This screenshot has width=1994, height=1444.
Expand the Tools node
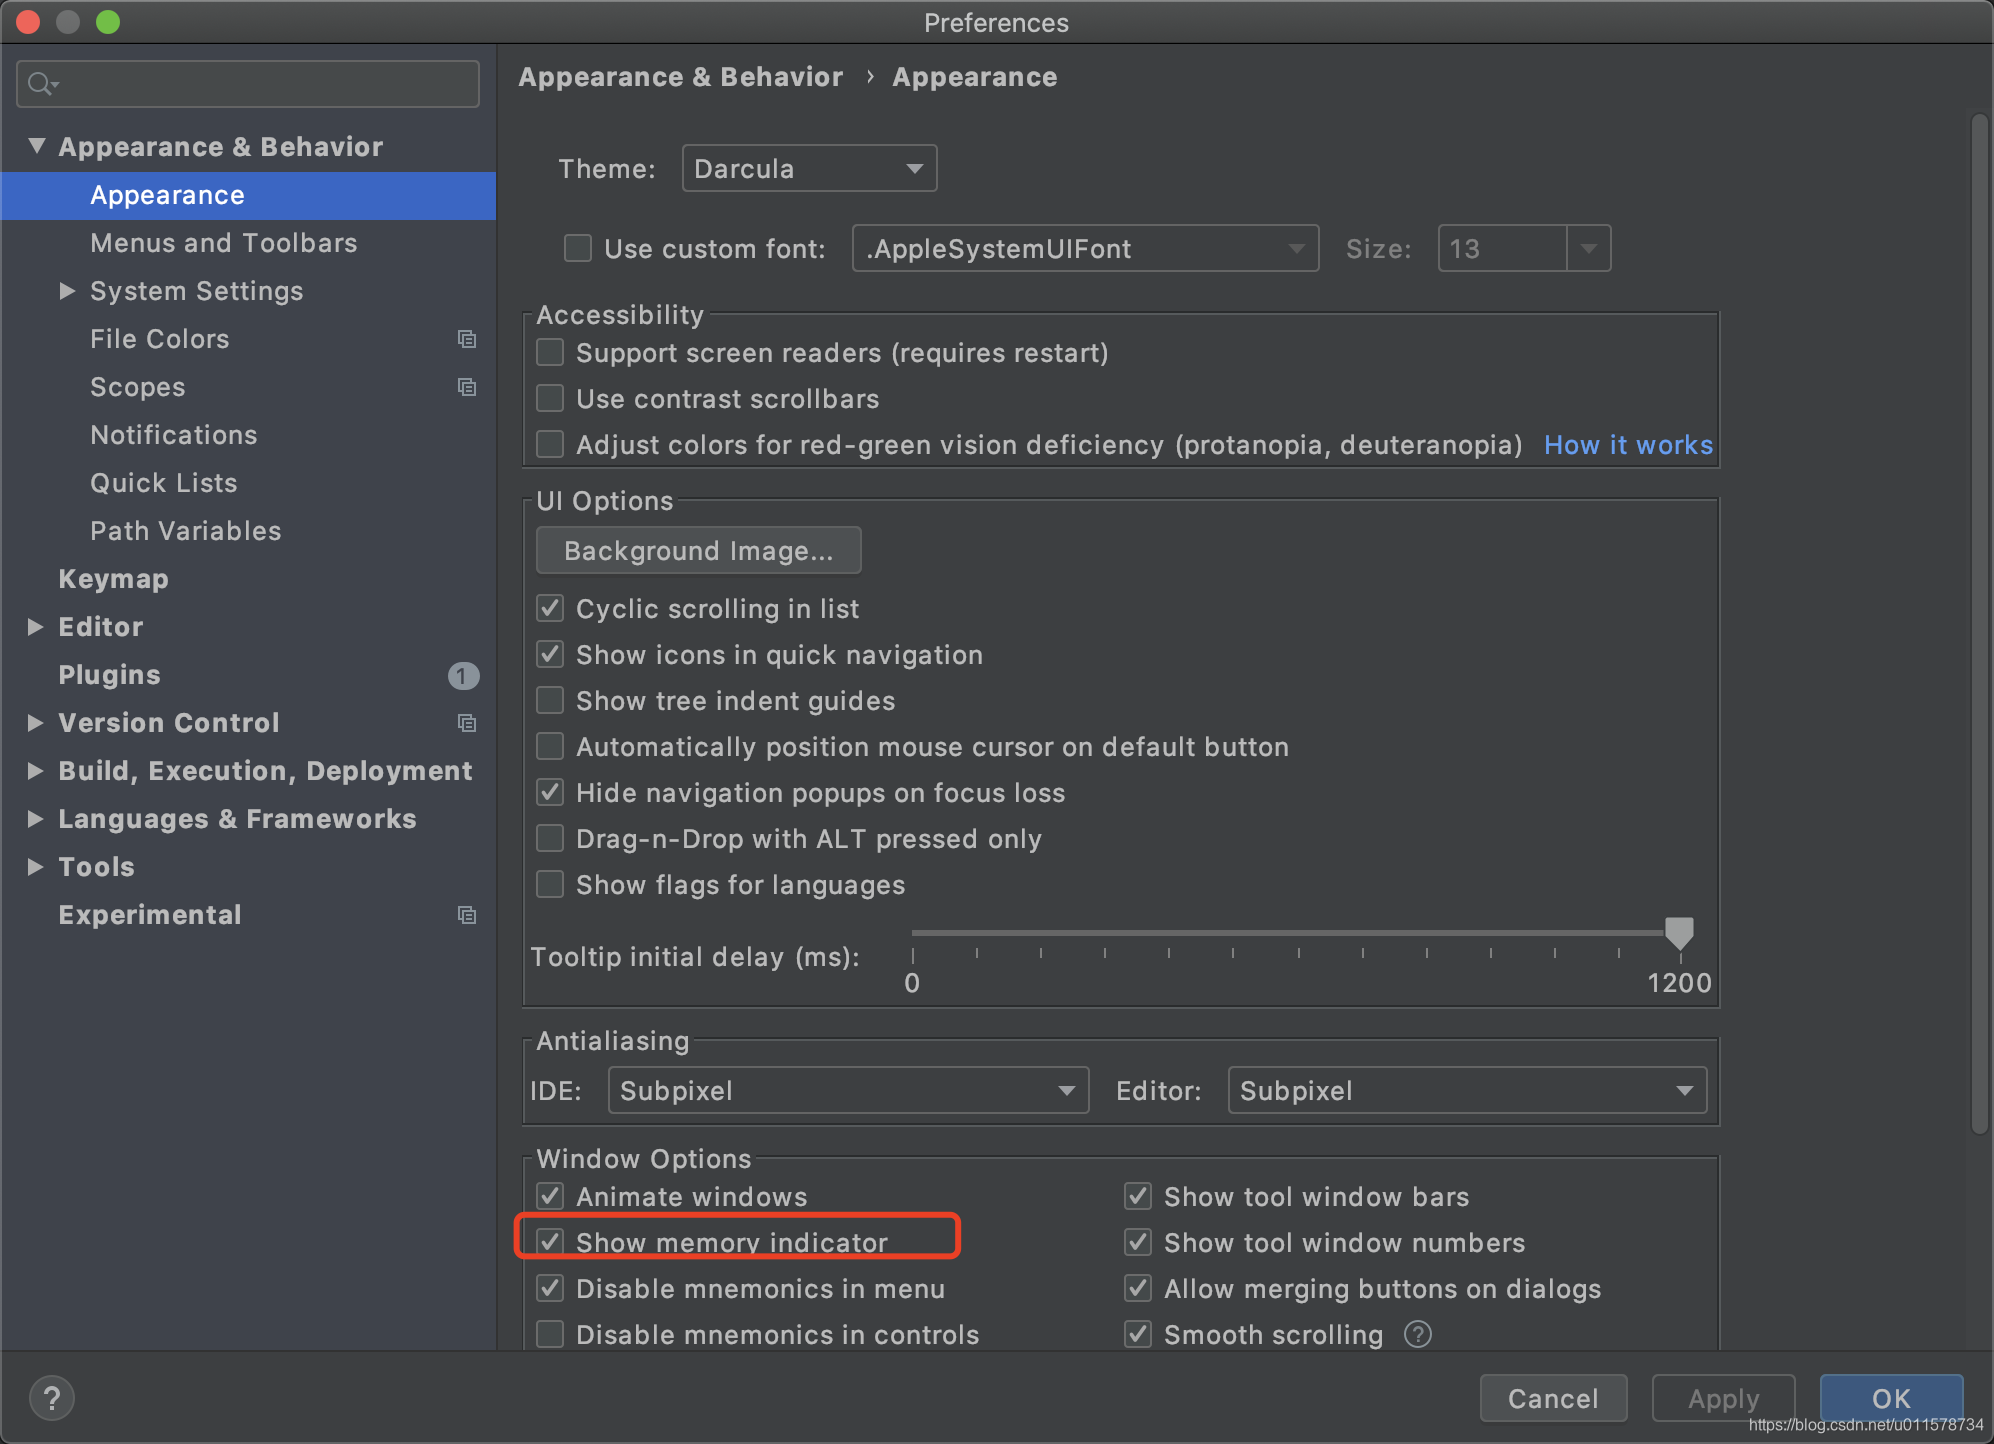coord(35,867)
